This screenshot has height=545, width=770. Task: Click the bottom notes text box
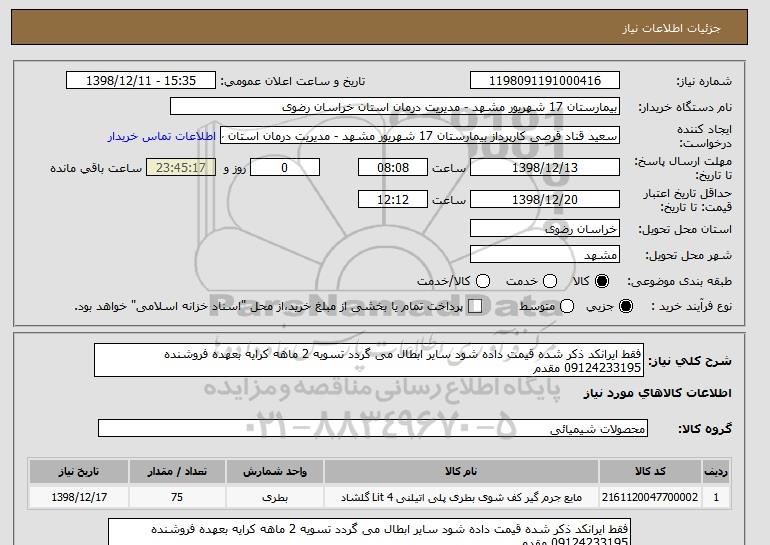(x=369, y=532)
